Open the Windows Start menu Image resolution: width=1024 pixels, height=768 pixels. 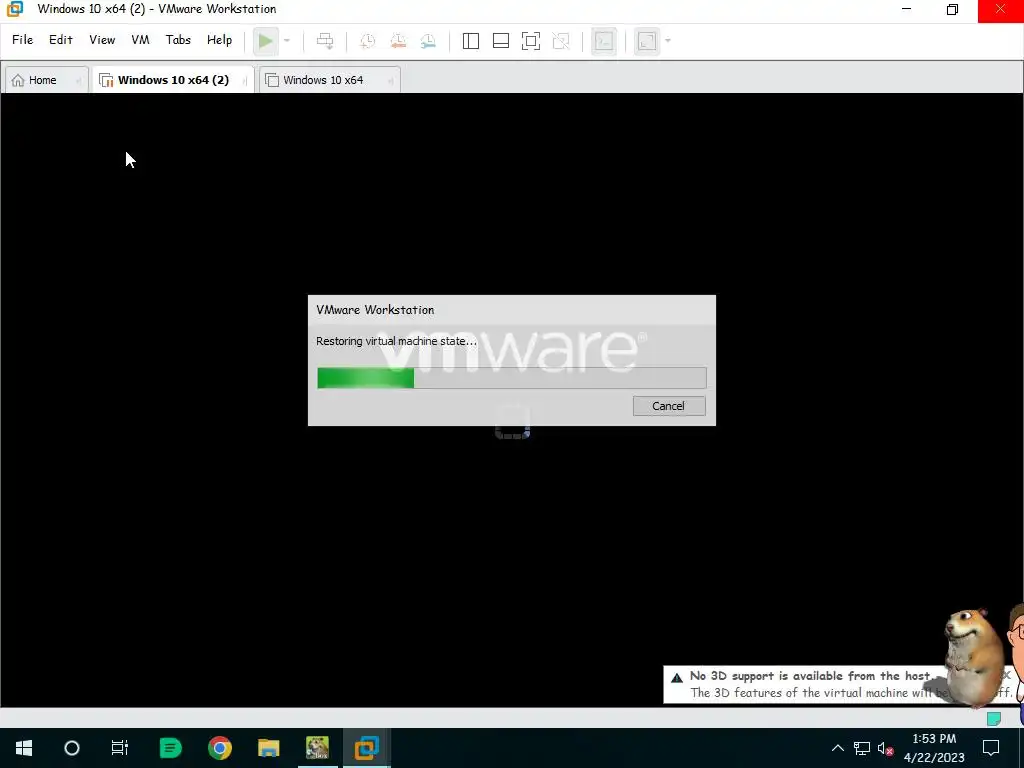[24, 748]
